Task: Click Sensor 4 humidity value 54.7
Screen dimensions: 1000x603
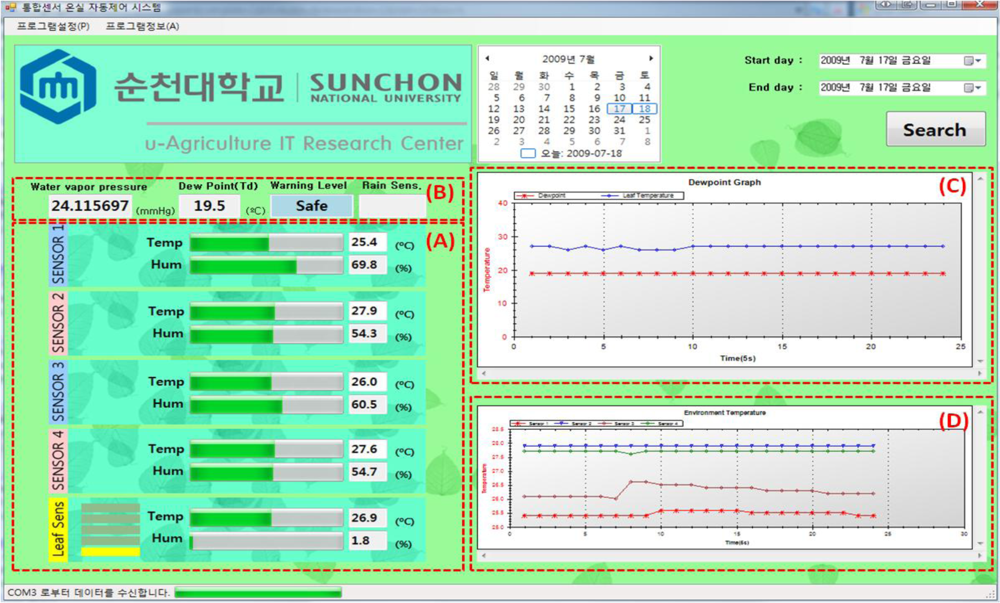Action: point(367,472)
